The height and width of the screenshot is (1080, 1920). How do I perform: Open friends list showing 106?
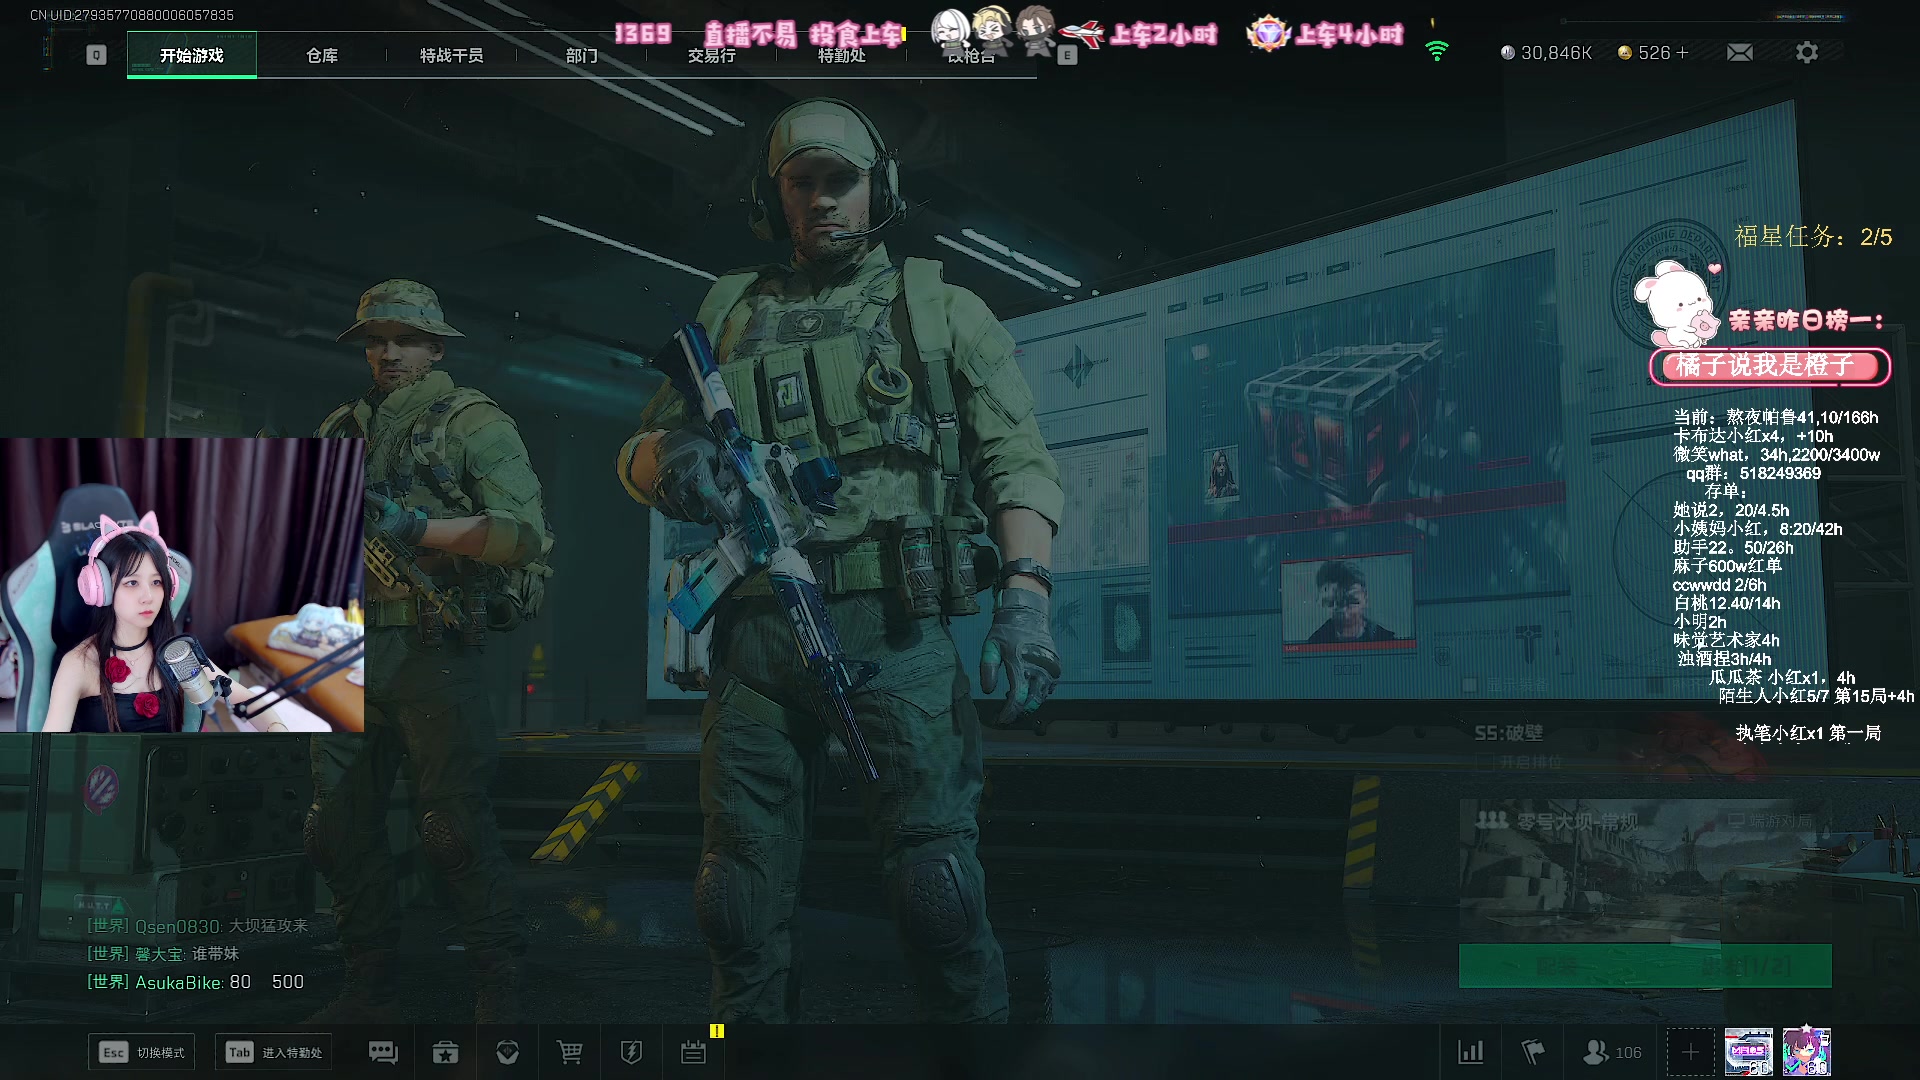click(1612, 1052)
